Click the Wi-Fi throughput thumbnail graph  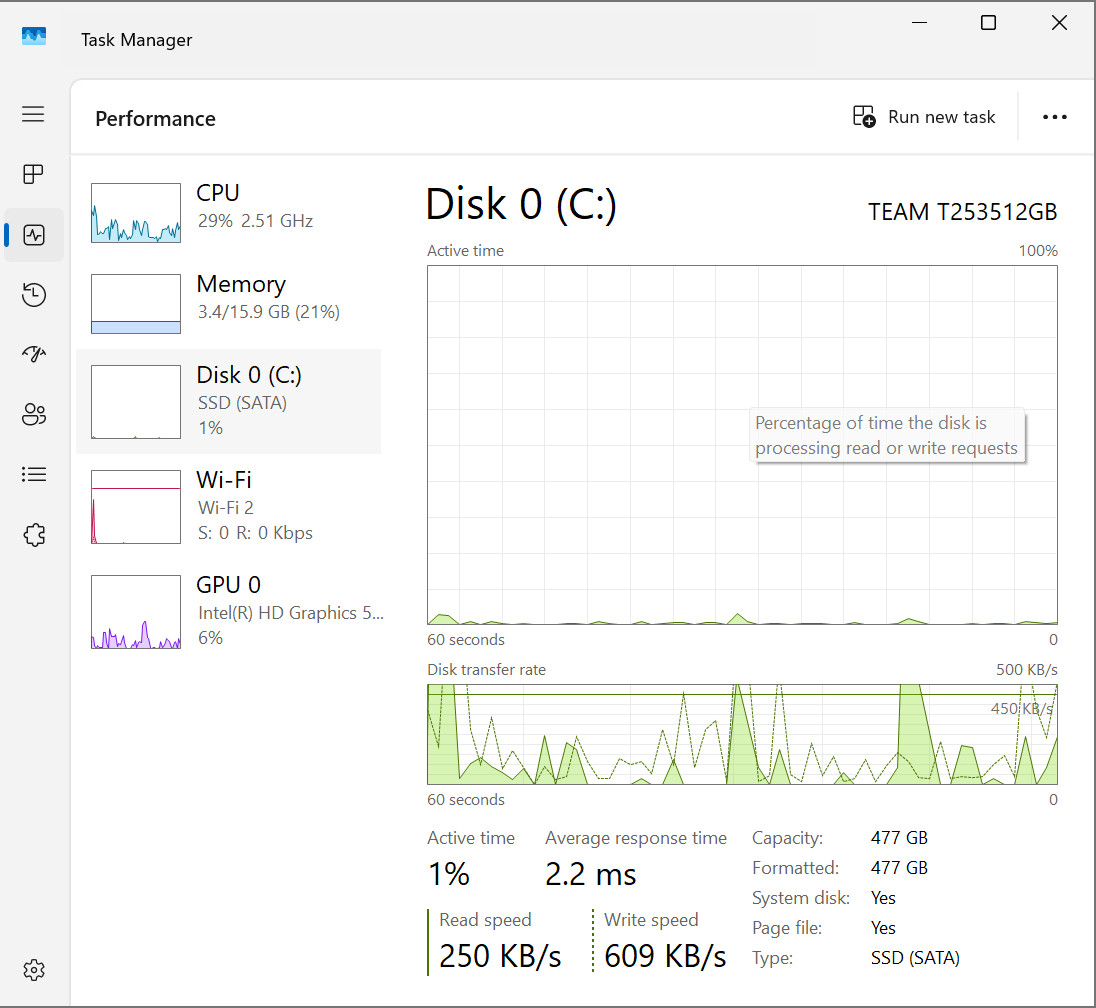click(x=136, y=506)
